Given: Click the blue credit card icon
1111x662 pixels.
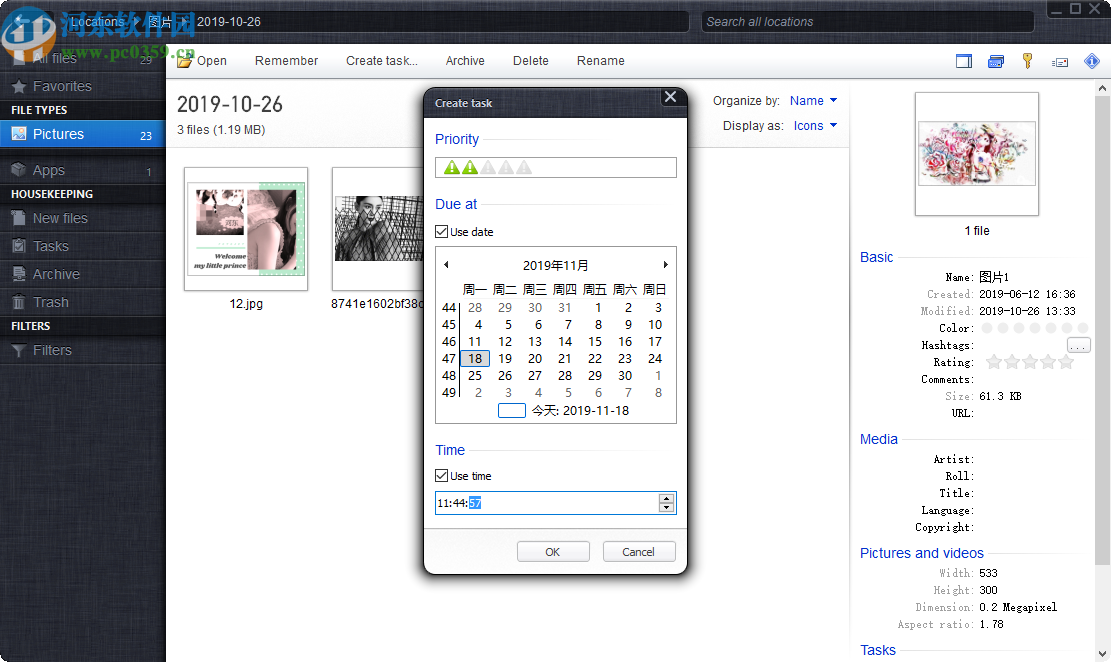Looking at the screenshot, I should [996, 62].
